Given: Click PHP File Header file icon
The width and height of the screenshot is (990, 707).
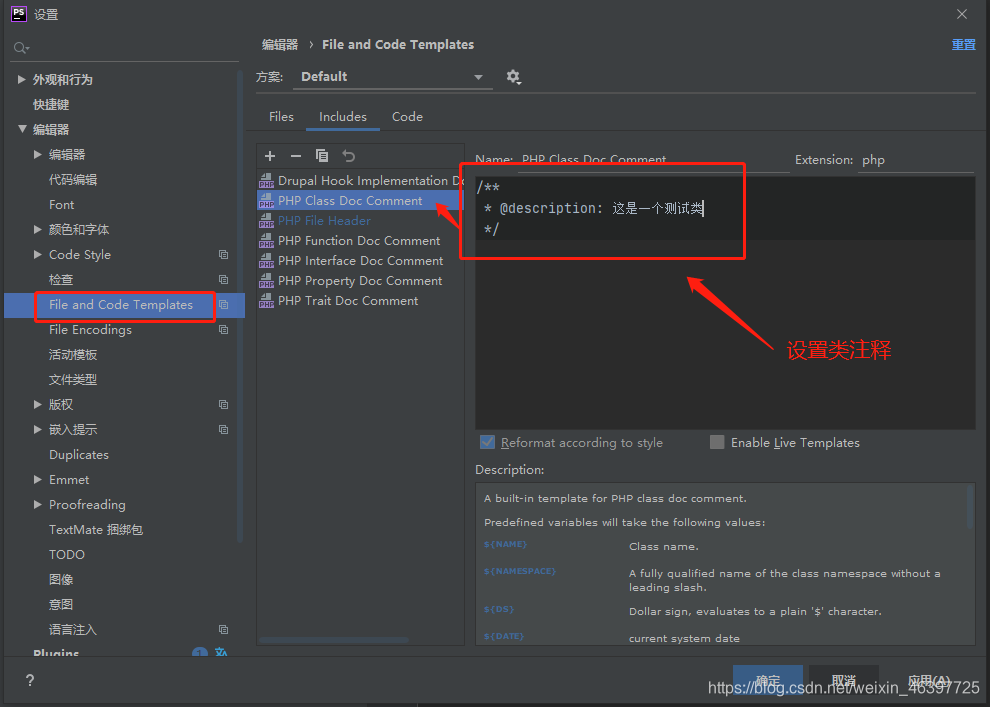Looking at the screenshot, I should coord(266,221).
